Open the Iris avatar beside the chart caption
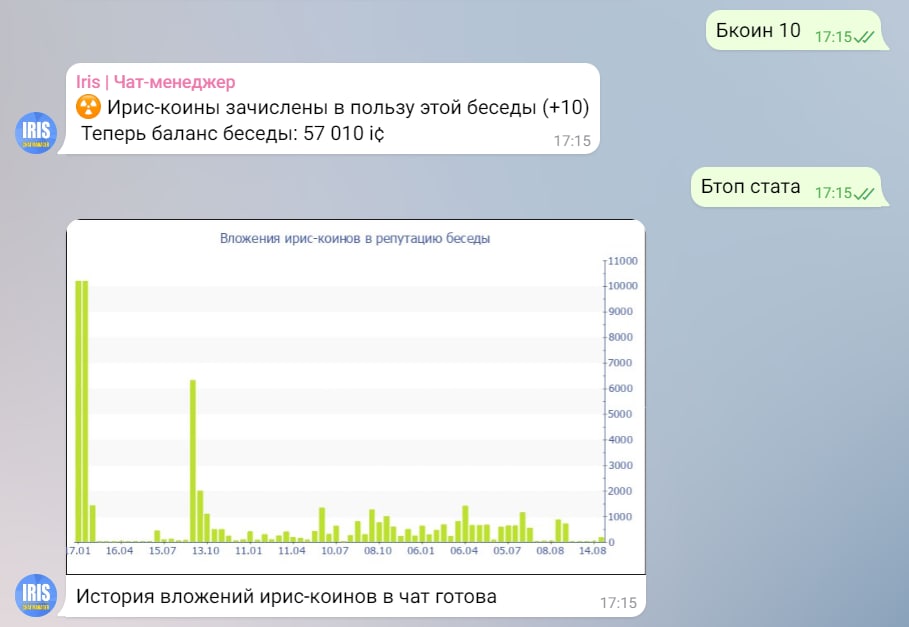Screen dimensions: 909x627 coord(36,595)
